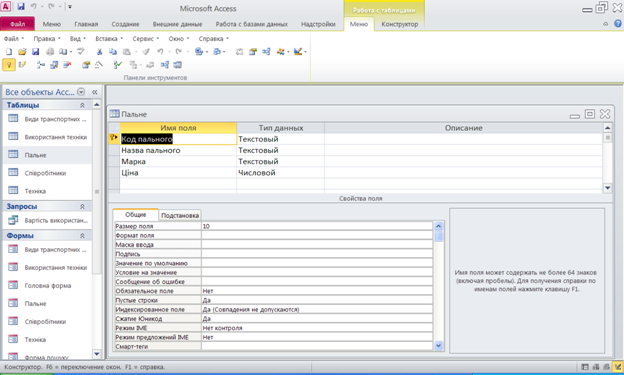Click the Spelling check icon
624x375 pixels.
point(81,51)
